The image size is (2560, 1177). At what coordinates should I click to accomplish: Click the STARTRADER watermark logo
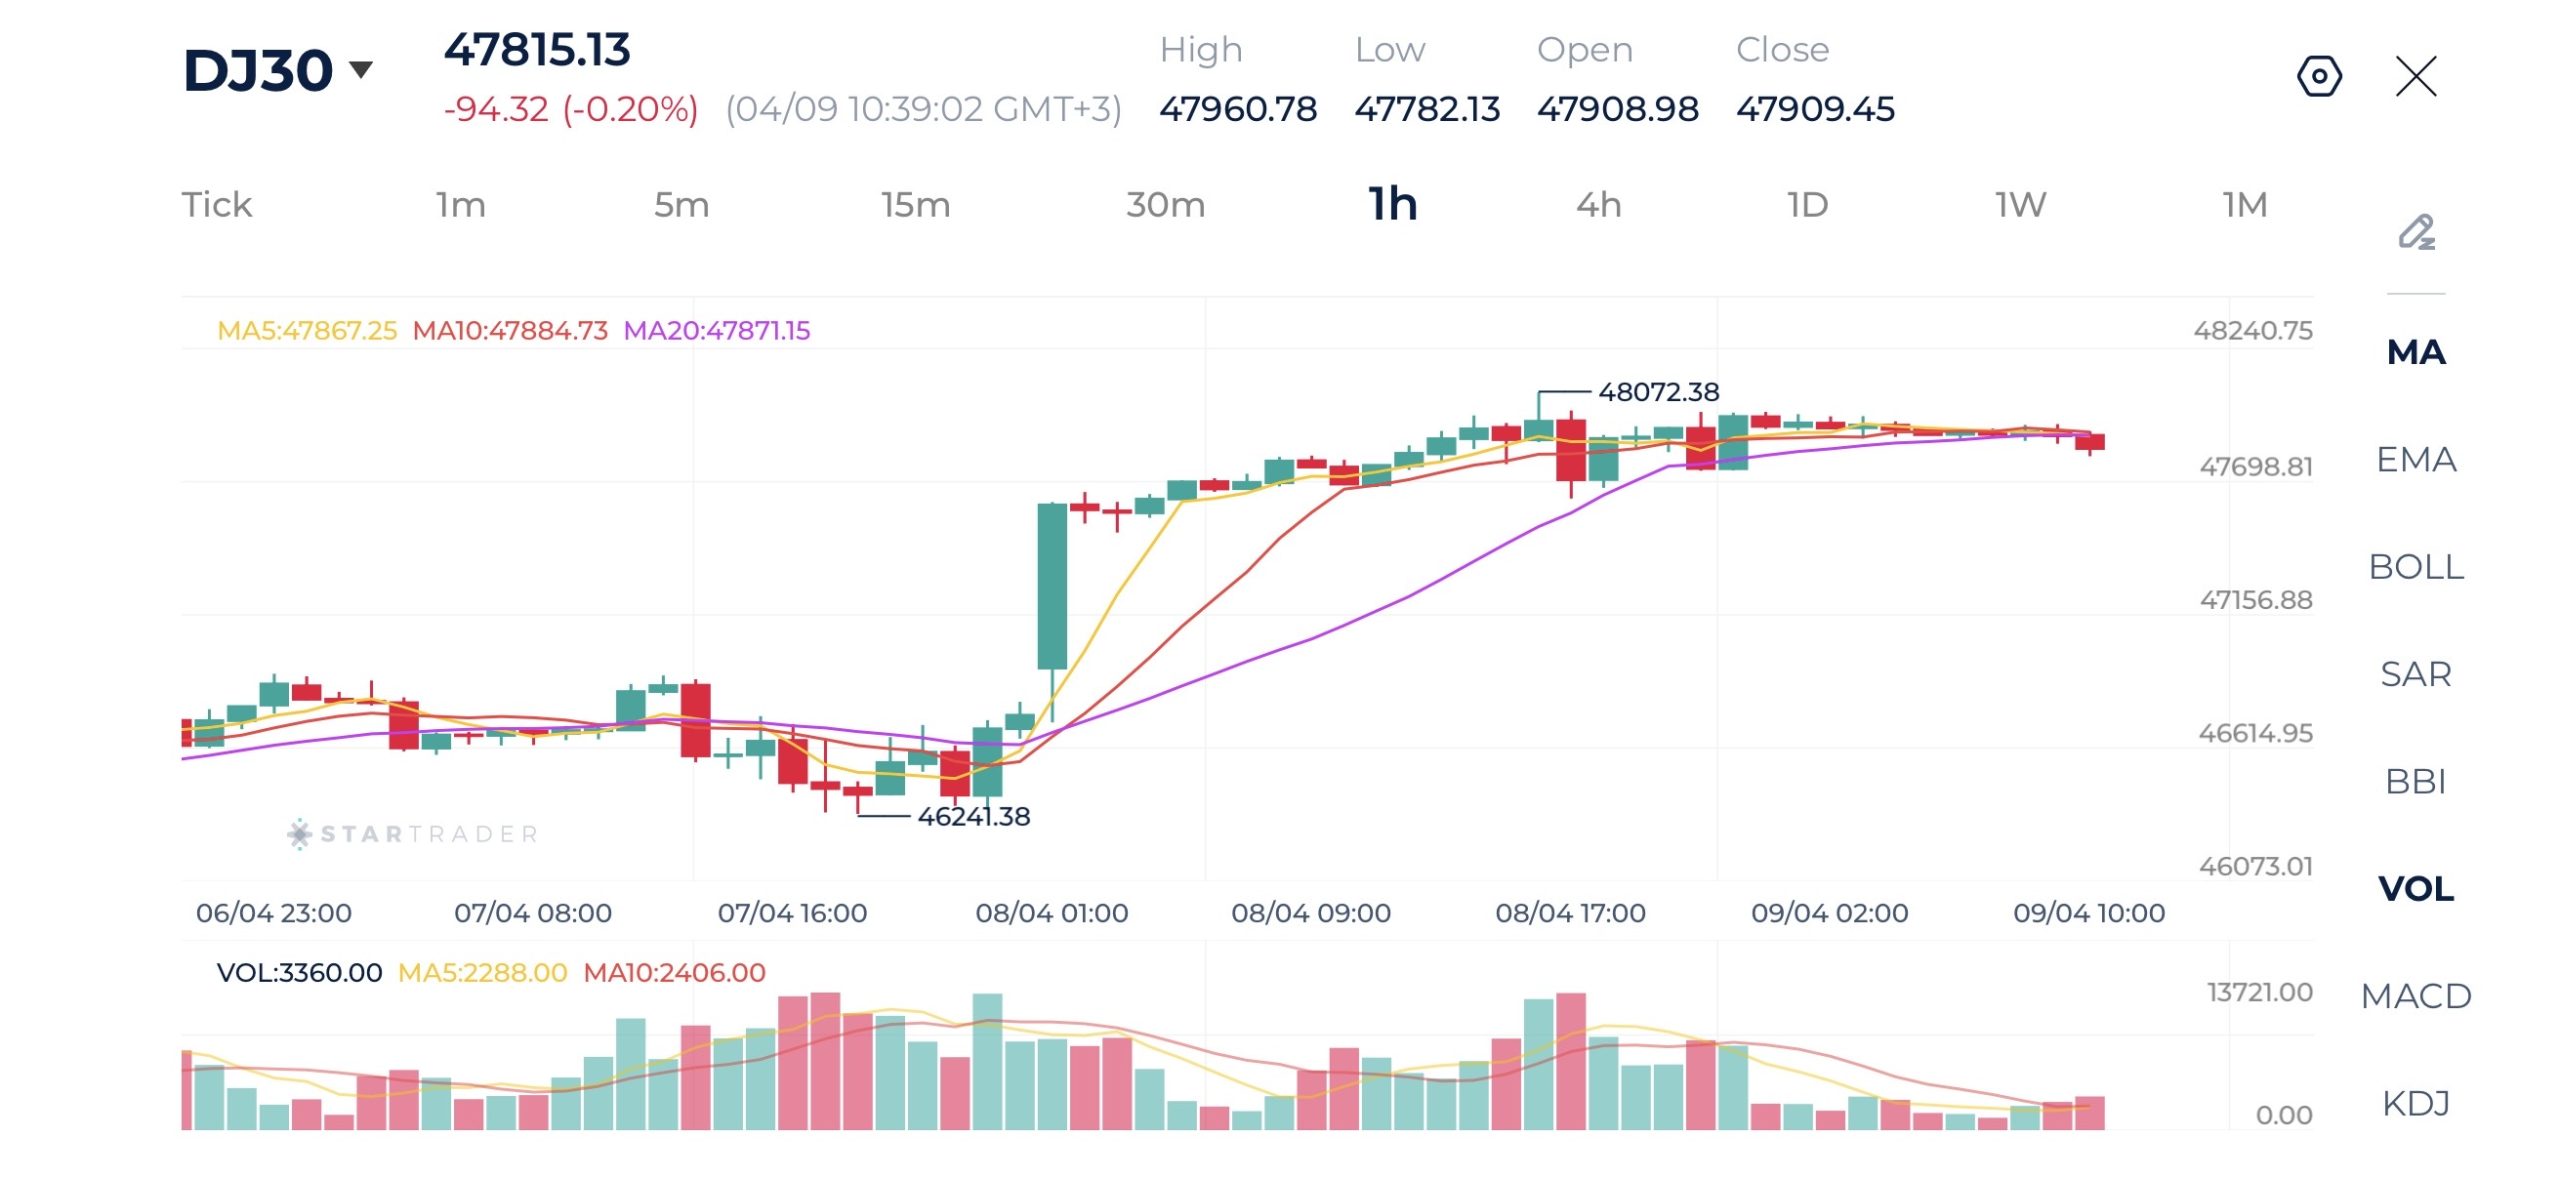point(413,833)
